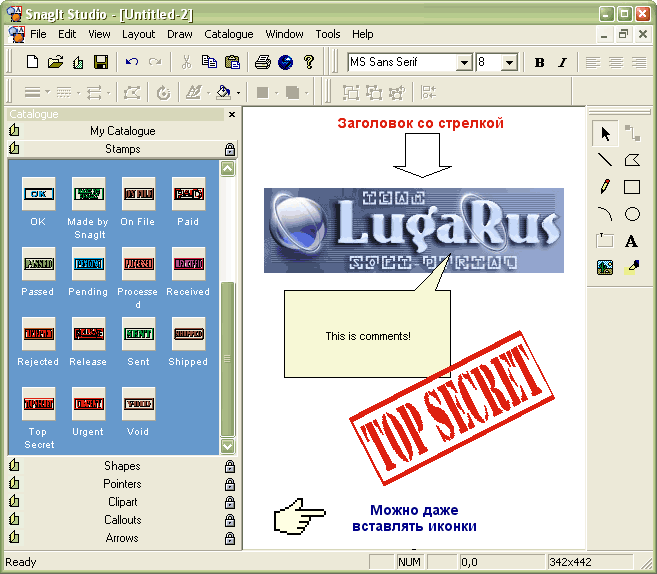Image resolution: width=657 pixels, height=574 pixels.
Task: Open the MS Sans Serif font dropdown
Action: [464, 63]
